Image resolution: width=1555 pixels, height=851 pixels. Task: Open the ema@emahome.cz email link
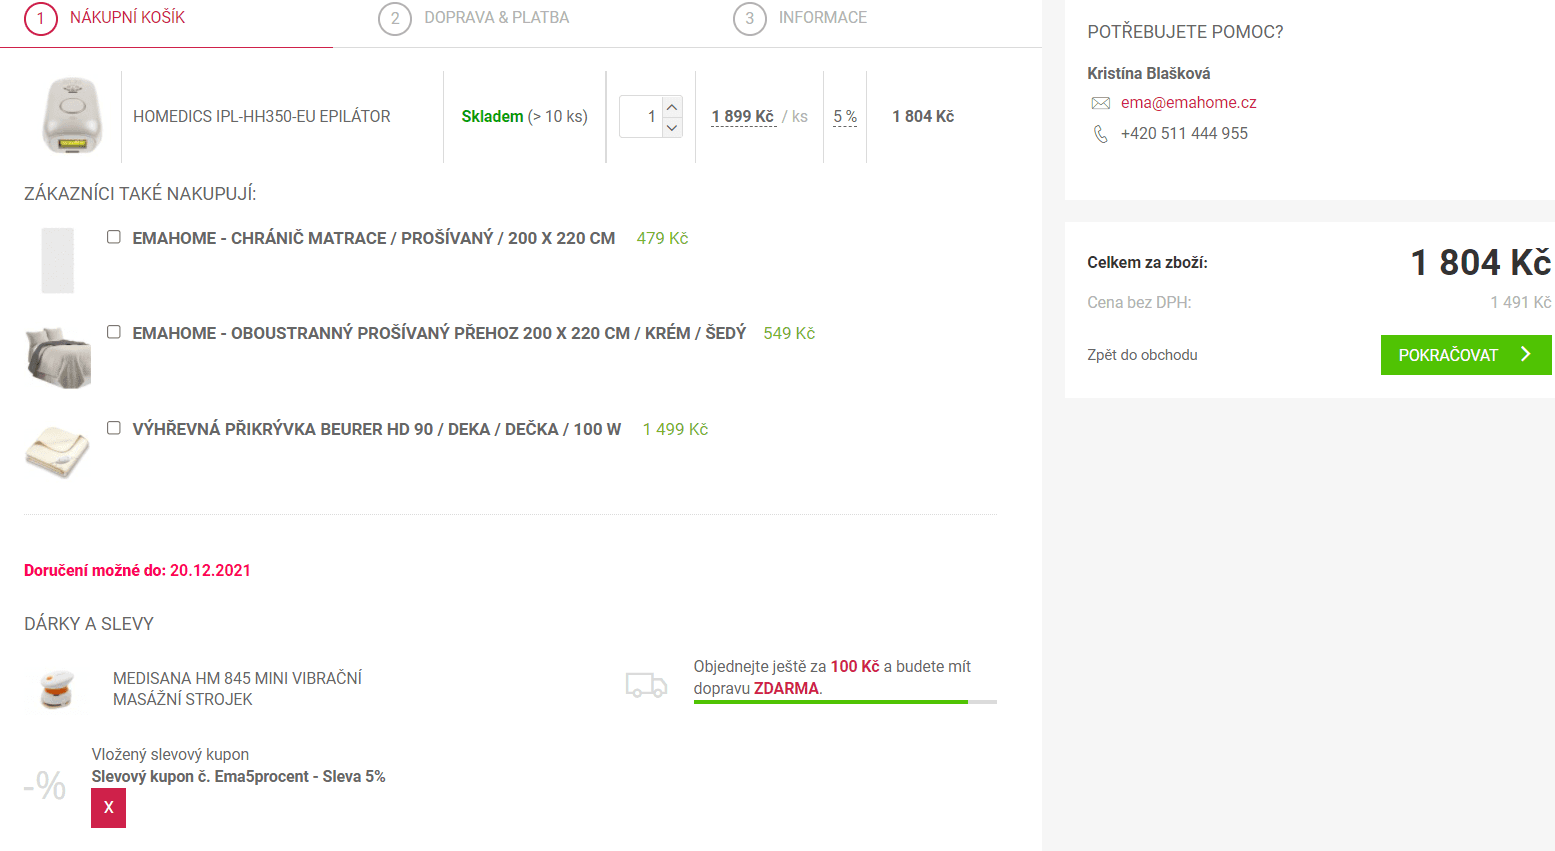[x=1188, y=103]
